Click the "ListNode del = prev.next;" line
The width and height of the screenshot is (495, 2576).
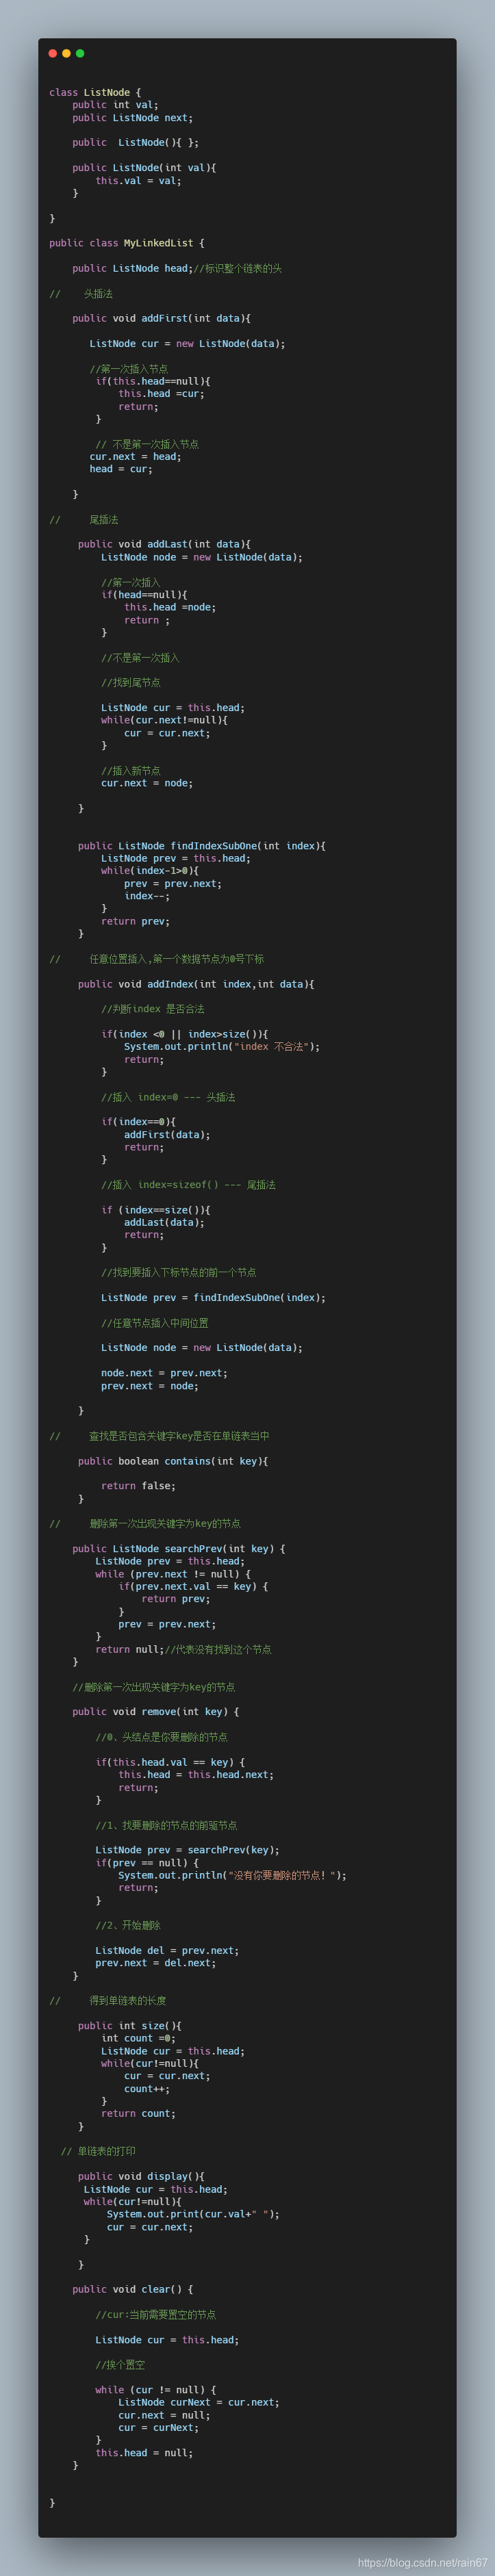pos(167,1950)
